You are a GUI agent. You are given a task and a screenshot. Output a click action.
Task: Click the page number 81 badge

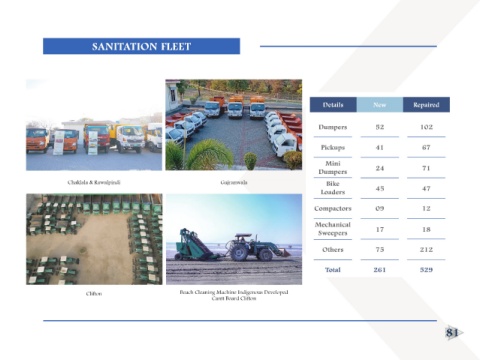(453, 333)
